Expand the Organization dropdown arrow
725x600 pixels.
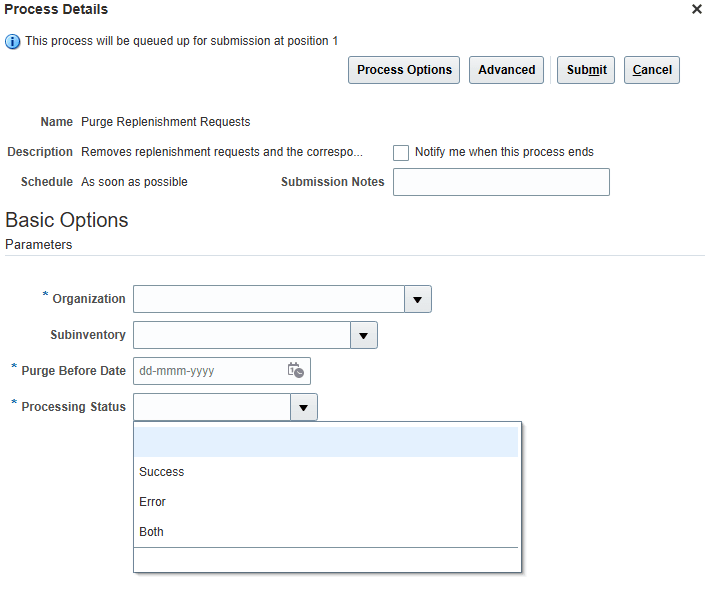[x=418, y=299]
